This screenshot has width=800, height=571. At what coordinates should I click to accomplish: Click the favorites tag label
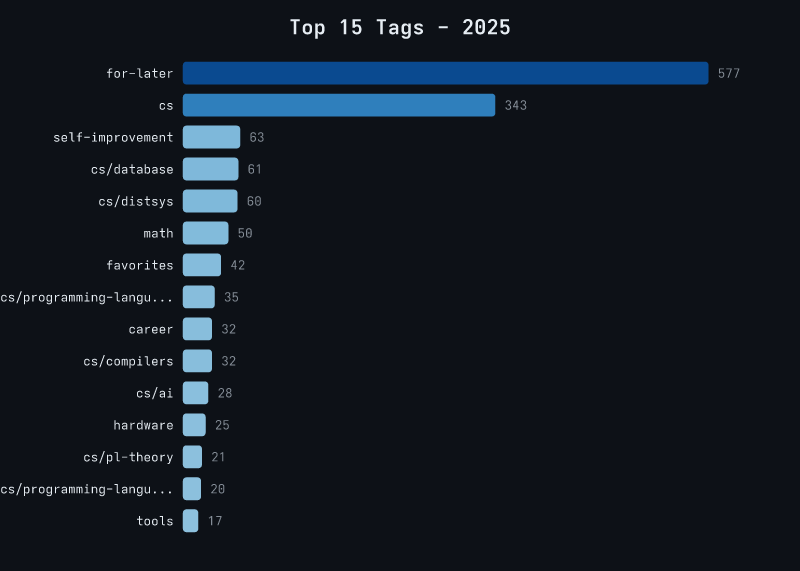click(x=140, y=265)
